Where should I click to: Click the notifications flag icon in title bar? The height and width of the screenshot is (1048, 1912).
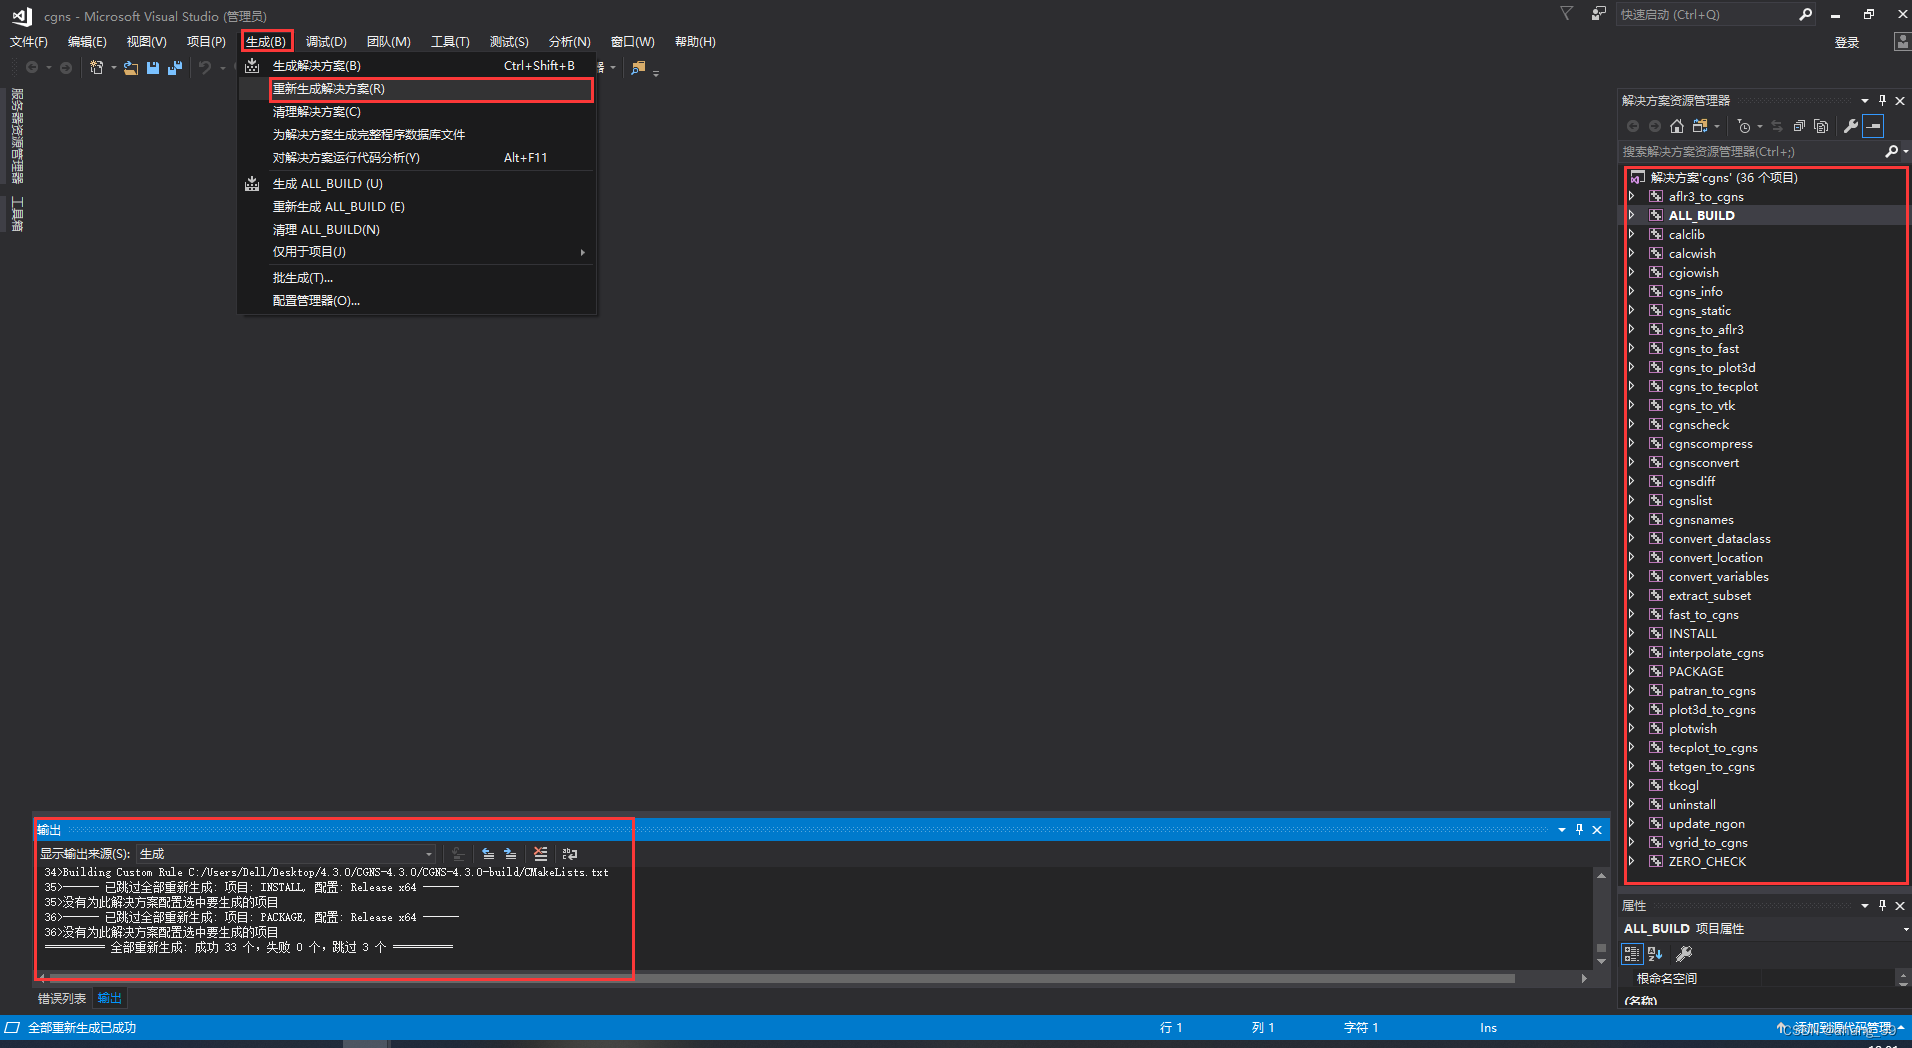click(x=1567, y=14)
